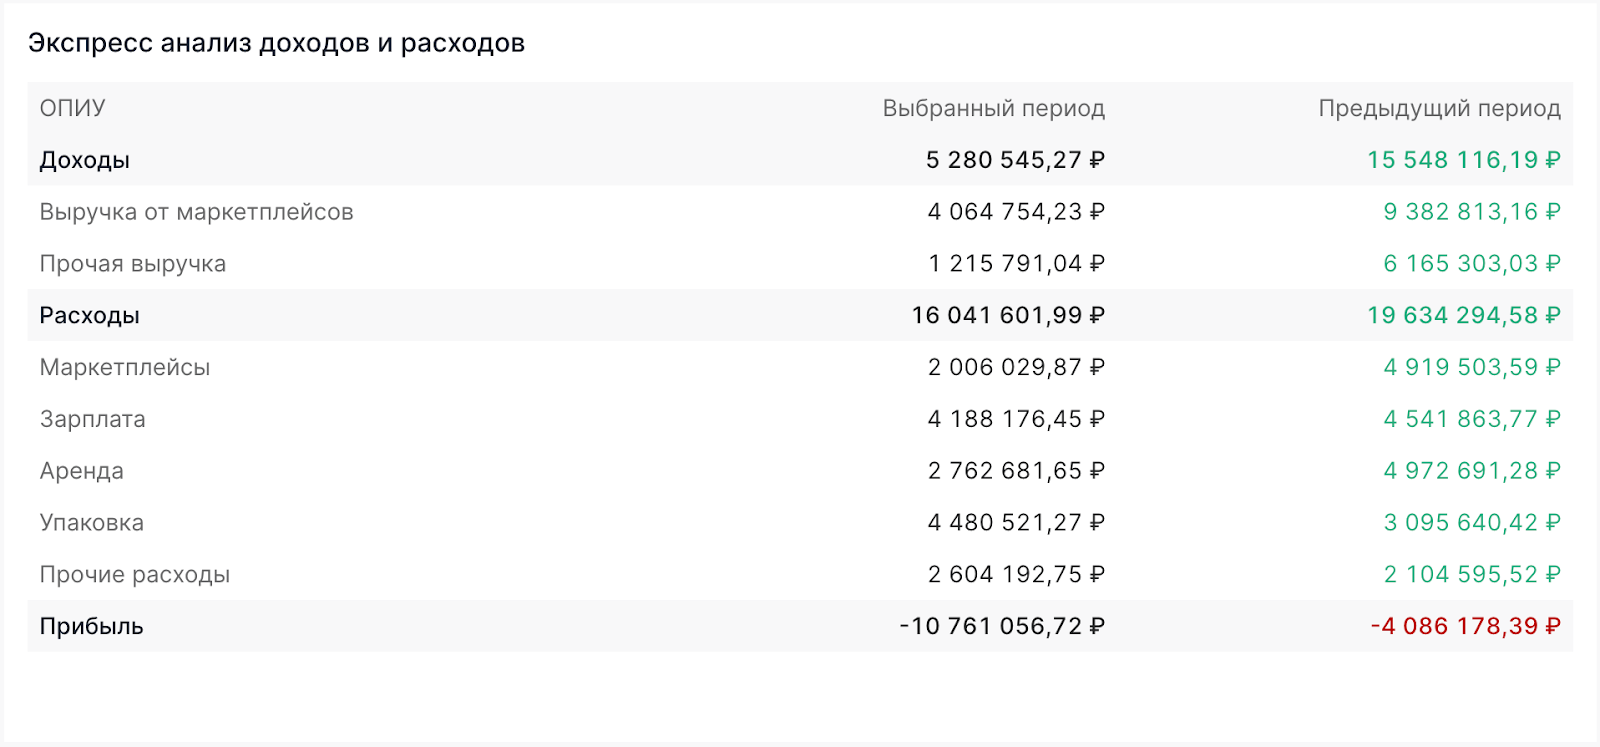This screenshot has width=1600, height=747.
Task: Click the negative profit value -10 761 056,72 ₽
Action: pos(1001,627)
